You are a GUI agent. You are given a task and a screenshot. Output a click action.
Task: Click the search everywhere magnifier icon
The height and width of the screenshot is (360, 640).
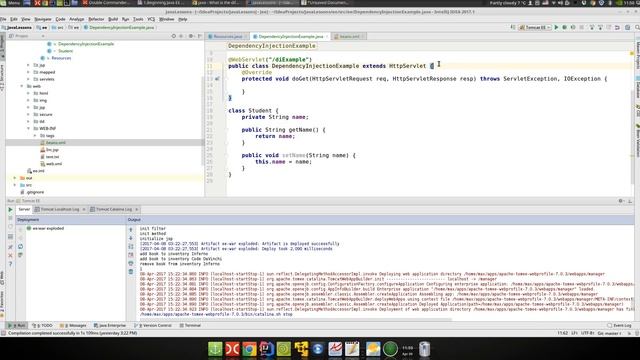[637, 27]
